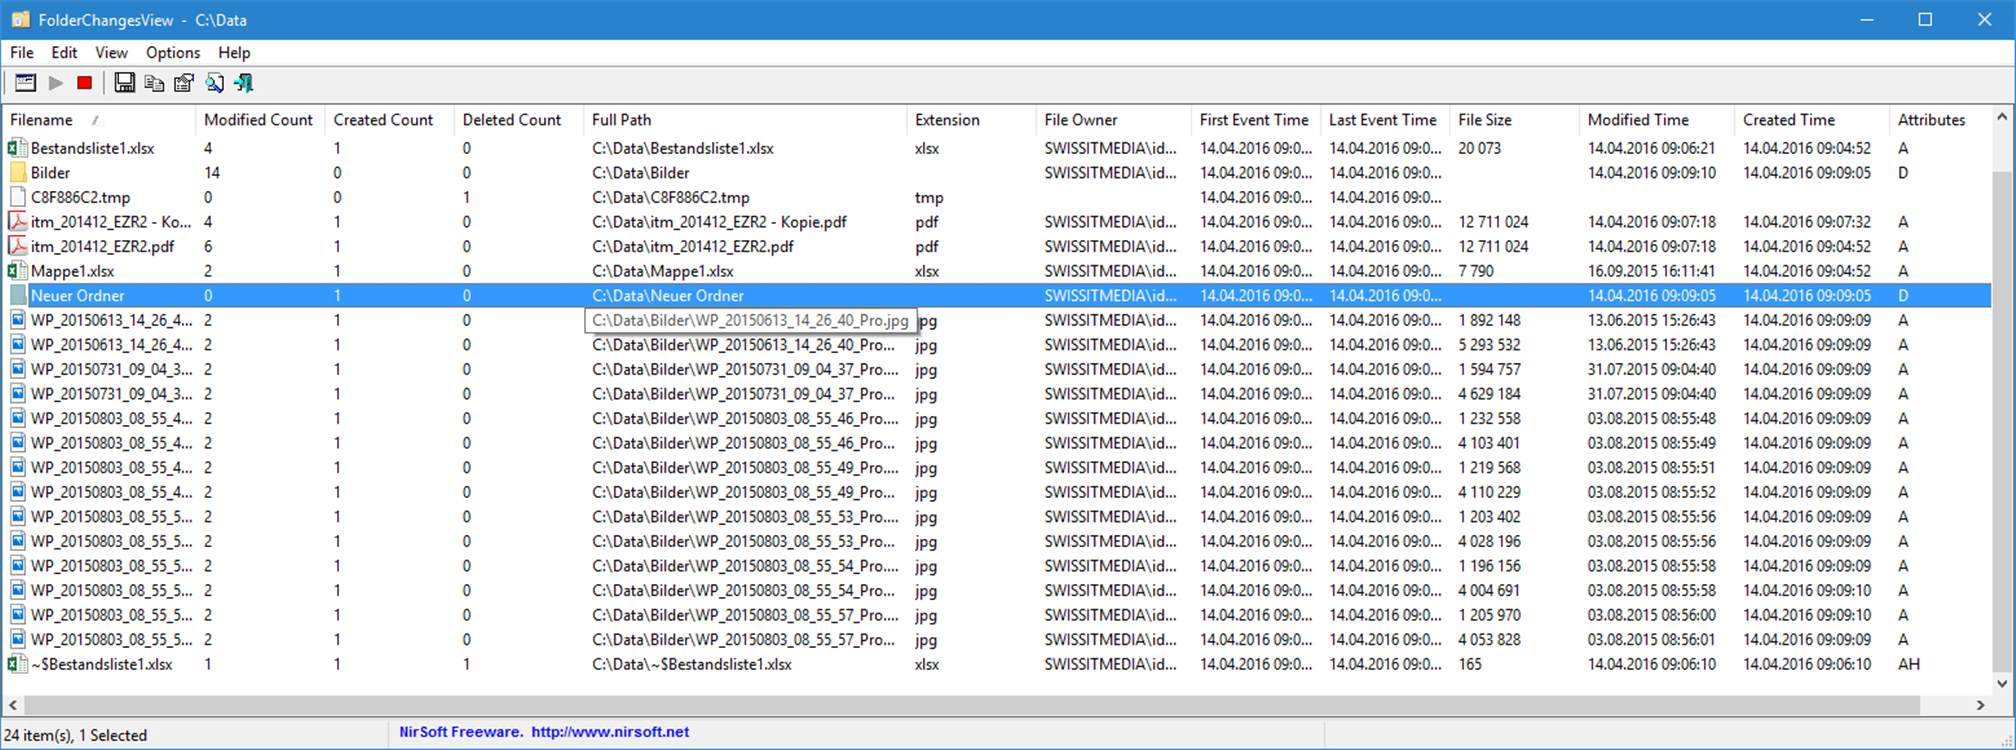
Task: Select the Mappe1.xlsx row
Action: point(997,271)
